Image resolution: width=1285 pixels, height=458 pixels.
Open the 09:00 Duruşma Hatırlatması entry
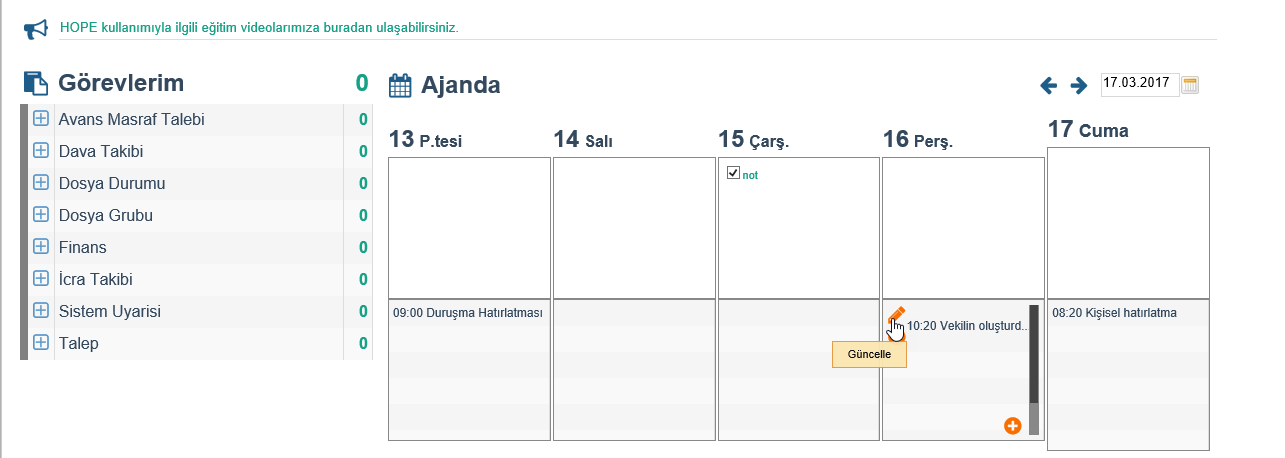tap(468, 313)
